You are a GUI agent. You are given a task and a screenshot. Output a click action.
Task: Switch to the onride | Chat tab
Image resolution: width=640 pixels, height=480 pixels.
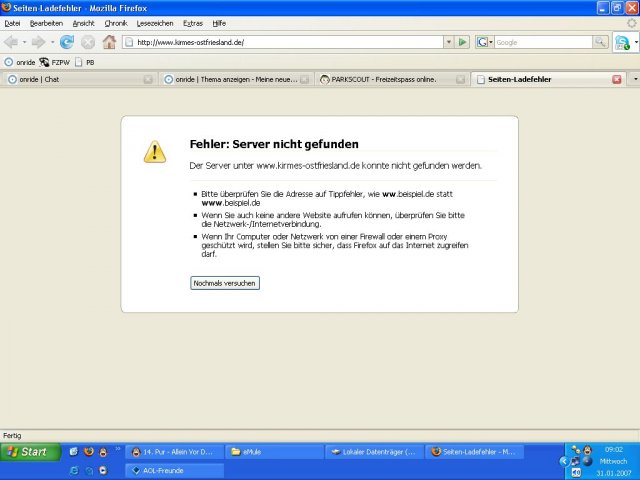(70, 79)
